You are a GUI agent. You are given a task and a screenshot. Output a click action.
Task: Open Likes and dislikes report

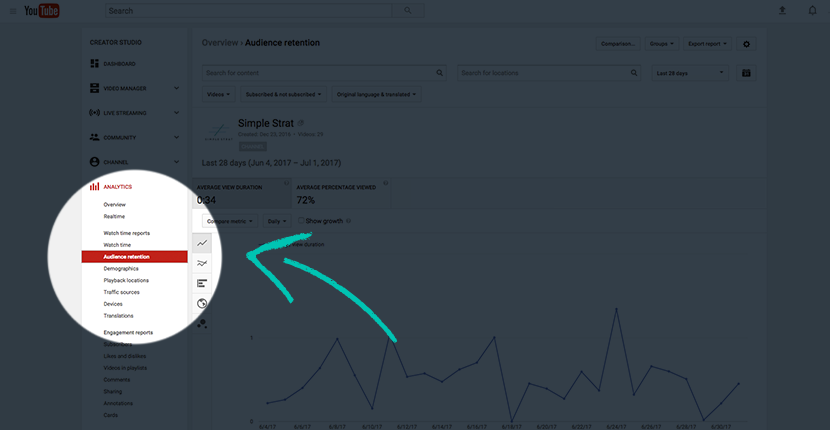tap(124, 356)
